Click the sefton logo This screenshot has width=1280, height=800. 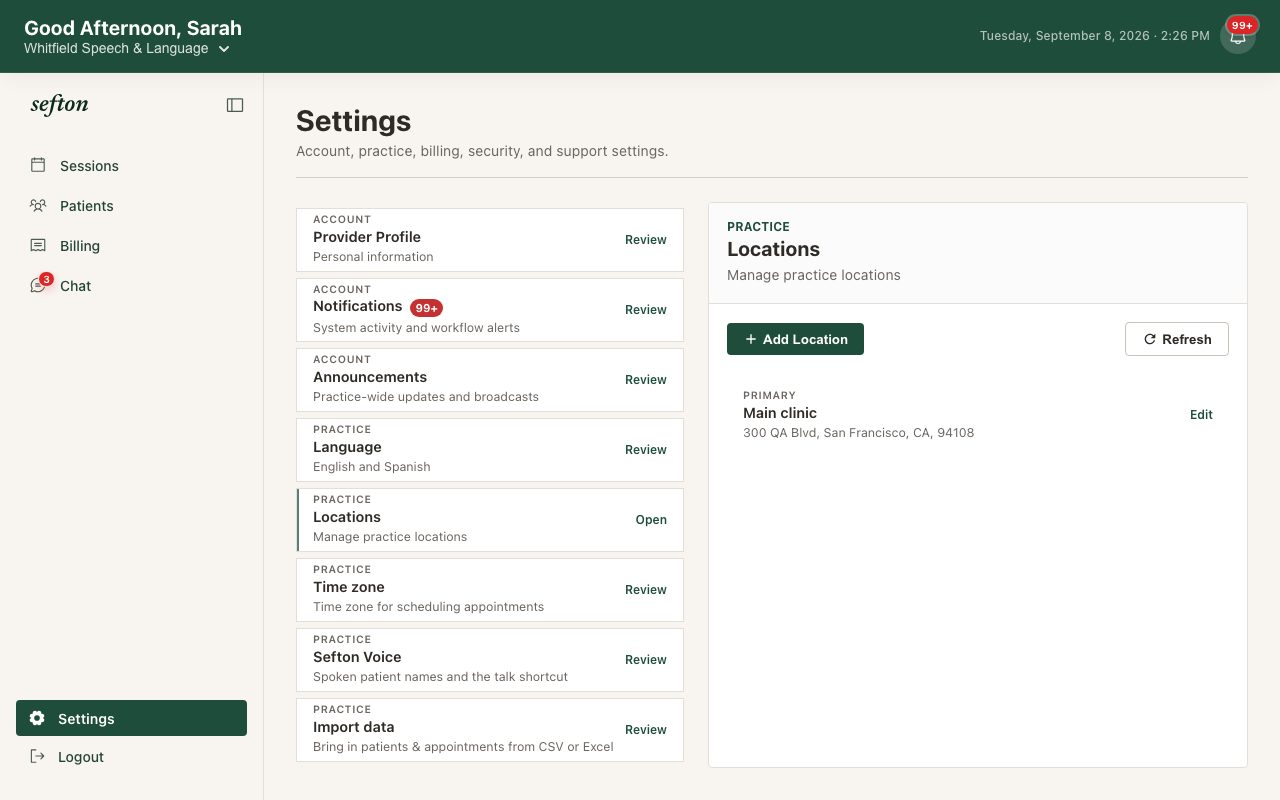[x=60, y=105]
